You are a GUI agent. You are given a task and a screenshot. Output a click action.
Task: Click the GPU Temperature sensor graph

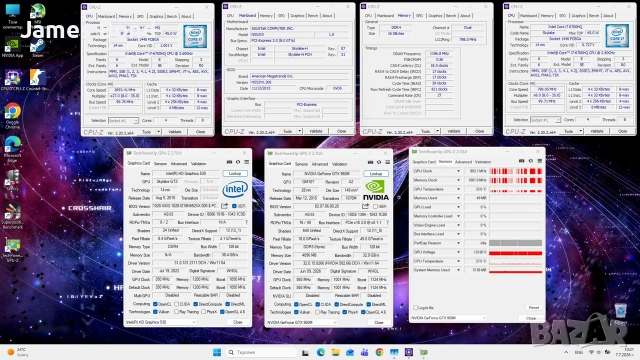coord(516,189)
